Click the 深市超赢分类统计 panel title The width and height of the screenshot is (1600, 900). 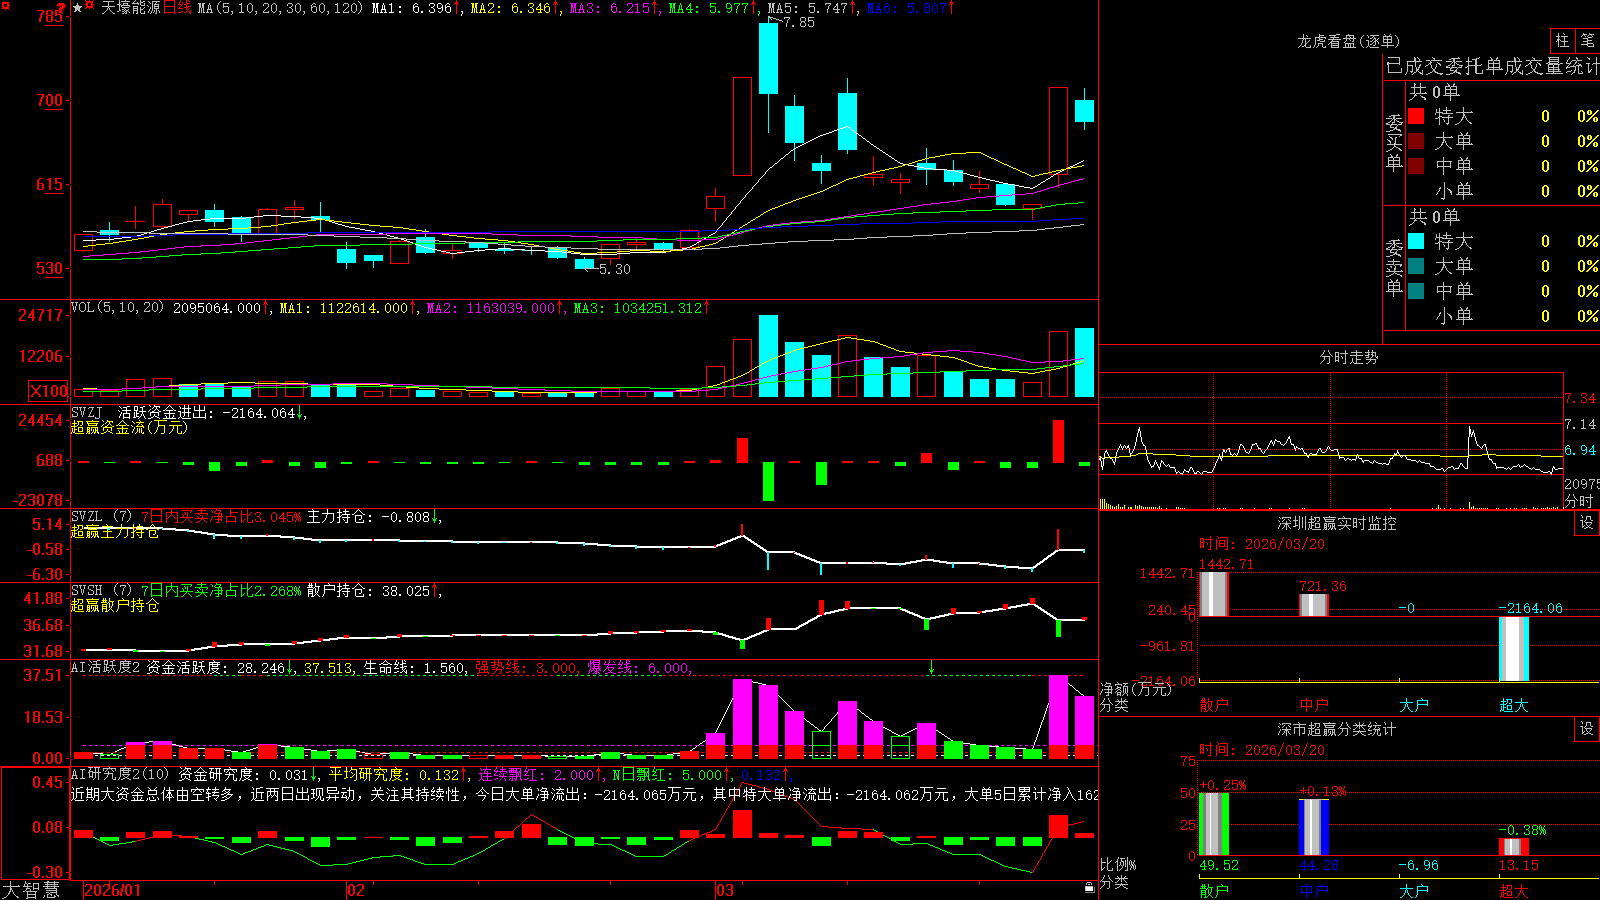click(1337, 729)
